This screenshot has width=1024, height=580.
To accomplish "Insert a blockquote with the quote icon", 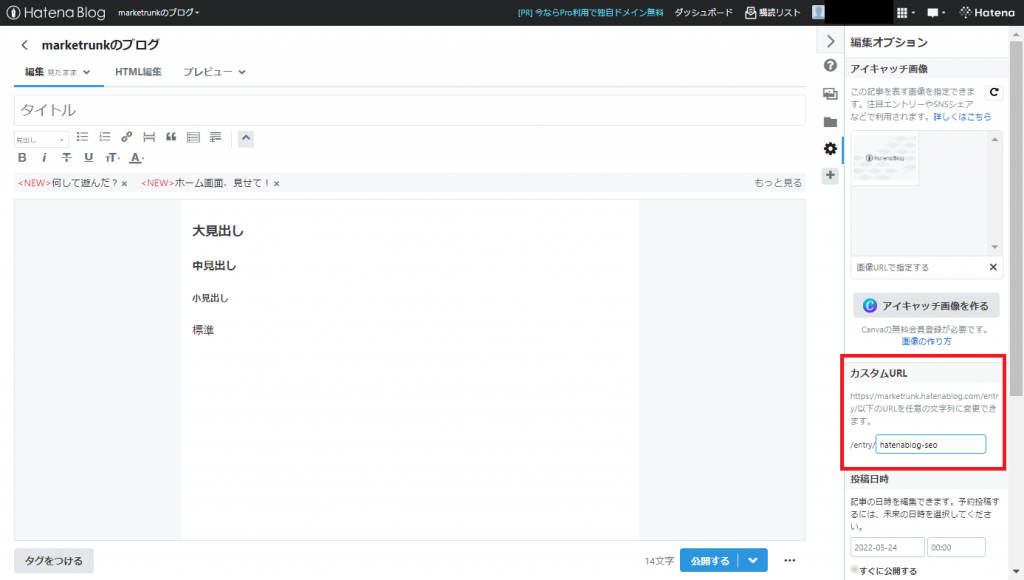I will click(x=171, y=137).
